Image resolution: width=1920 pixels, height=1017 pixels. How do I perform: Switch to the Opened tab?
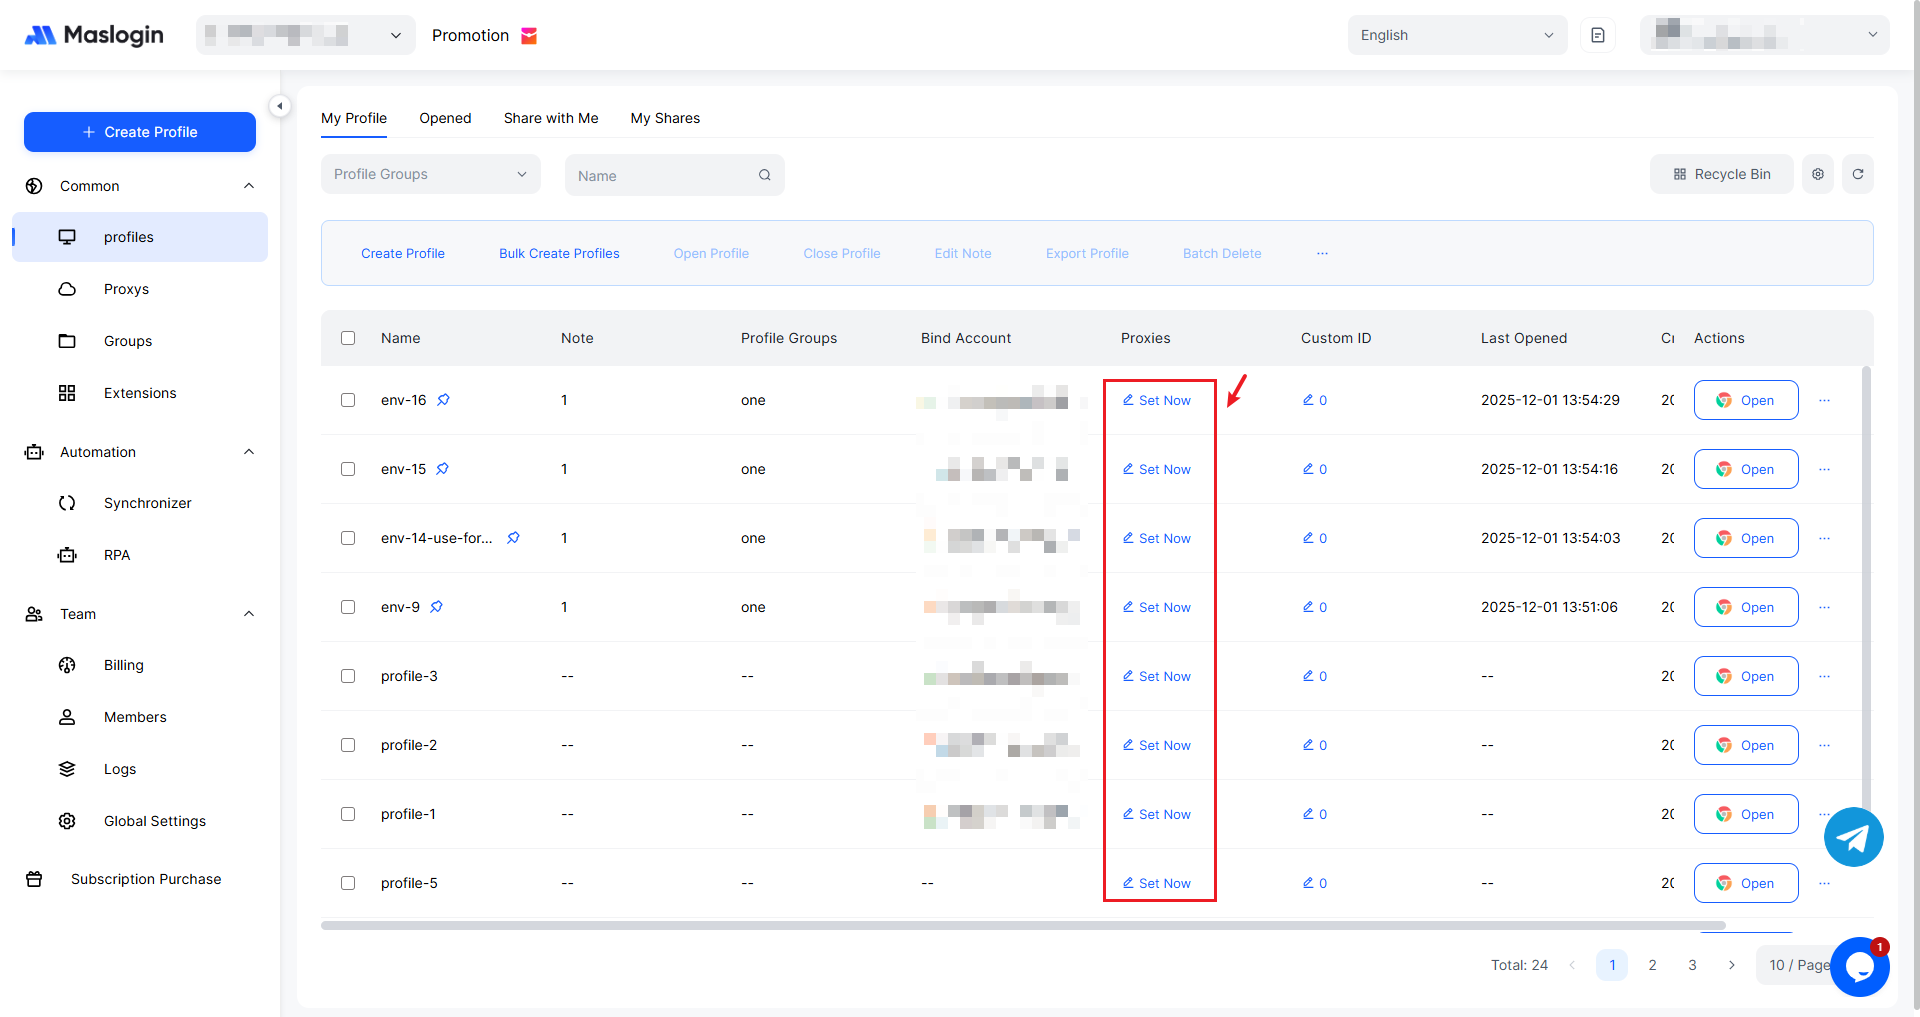tap(445, 118)
